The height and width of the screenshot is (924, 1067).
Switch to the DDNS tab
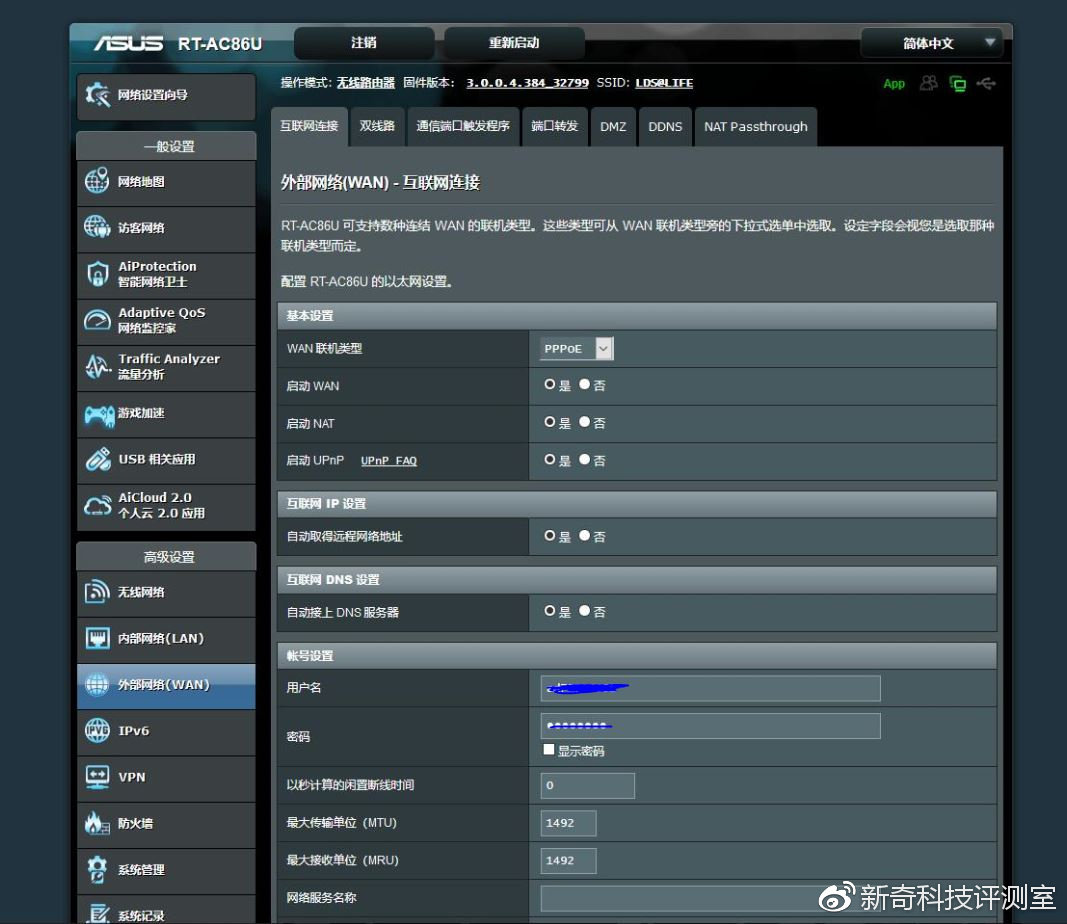tap(665, 126)
